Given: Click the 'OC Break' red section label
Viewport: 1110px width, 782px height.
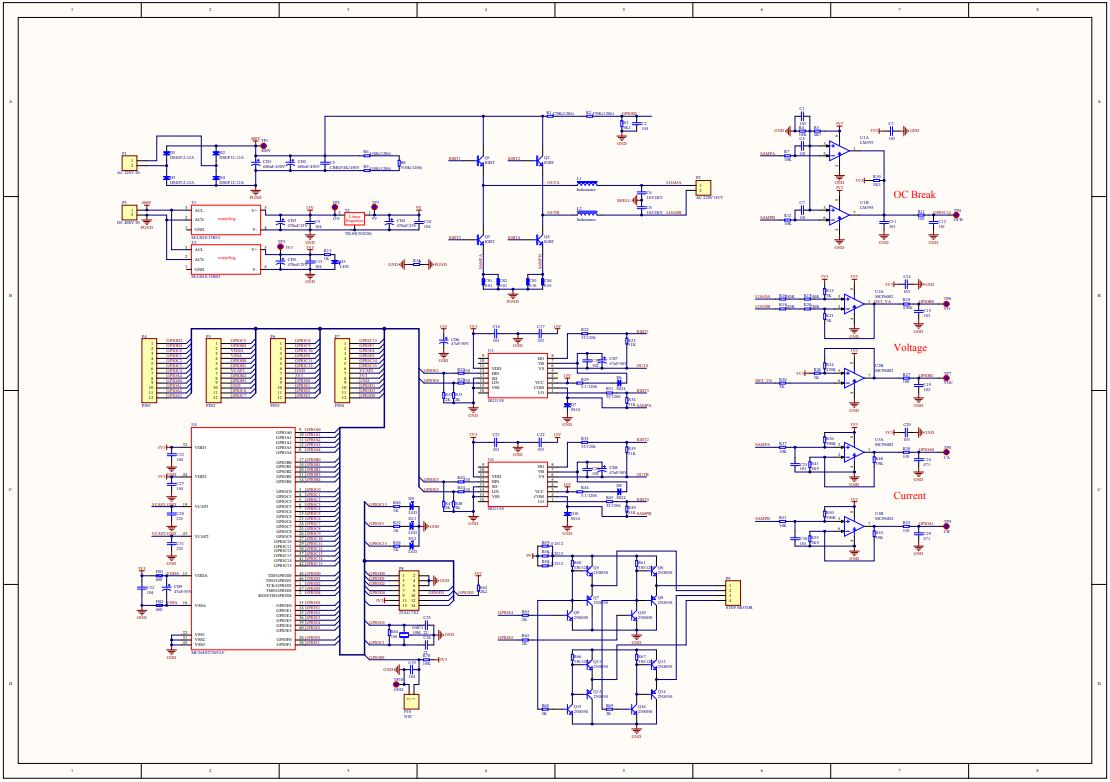Looking at the screenshot, I should (x=914, y=195).
